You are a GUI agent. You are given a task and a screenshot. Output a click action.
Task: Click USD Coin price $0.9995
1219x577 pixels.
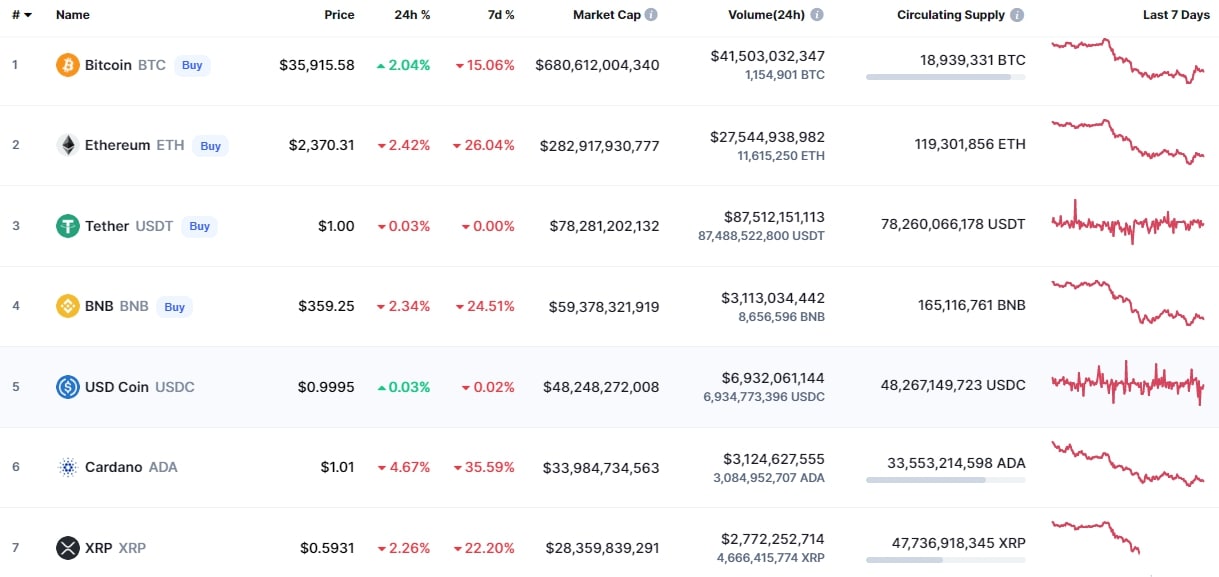click(x=326, y=387)
